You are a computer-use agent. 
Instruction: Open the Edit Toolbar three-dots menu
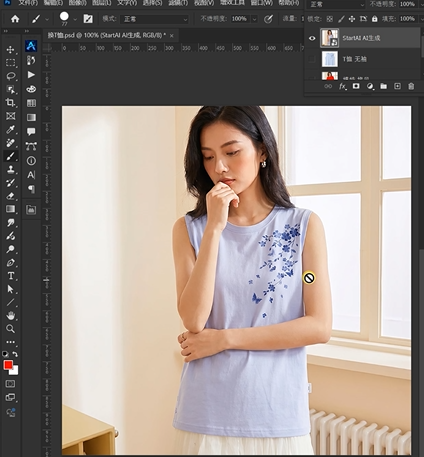[x=10, y=342]
